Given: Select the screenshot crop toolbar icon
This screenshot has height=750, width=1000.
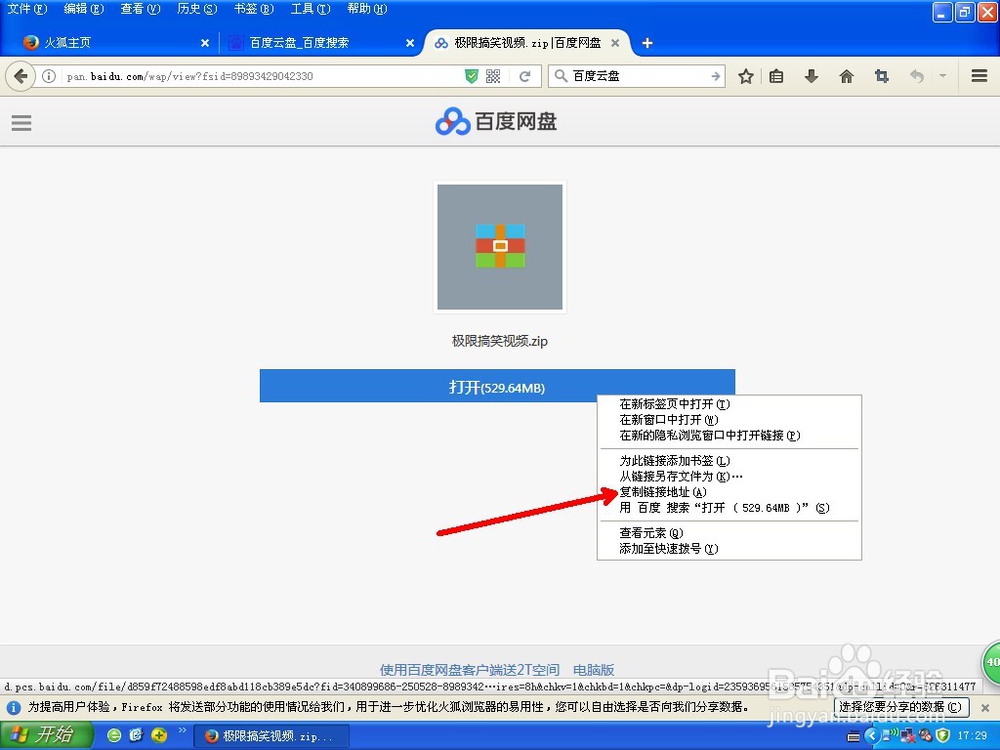Looking at the screenshot, I should (x=881, y=75).
